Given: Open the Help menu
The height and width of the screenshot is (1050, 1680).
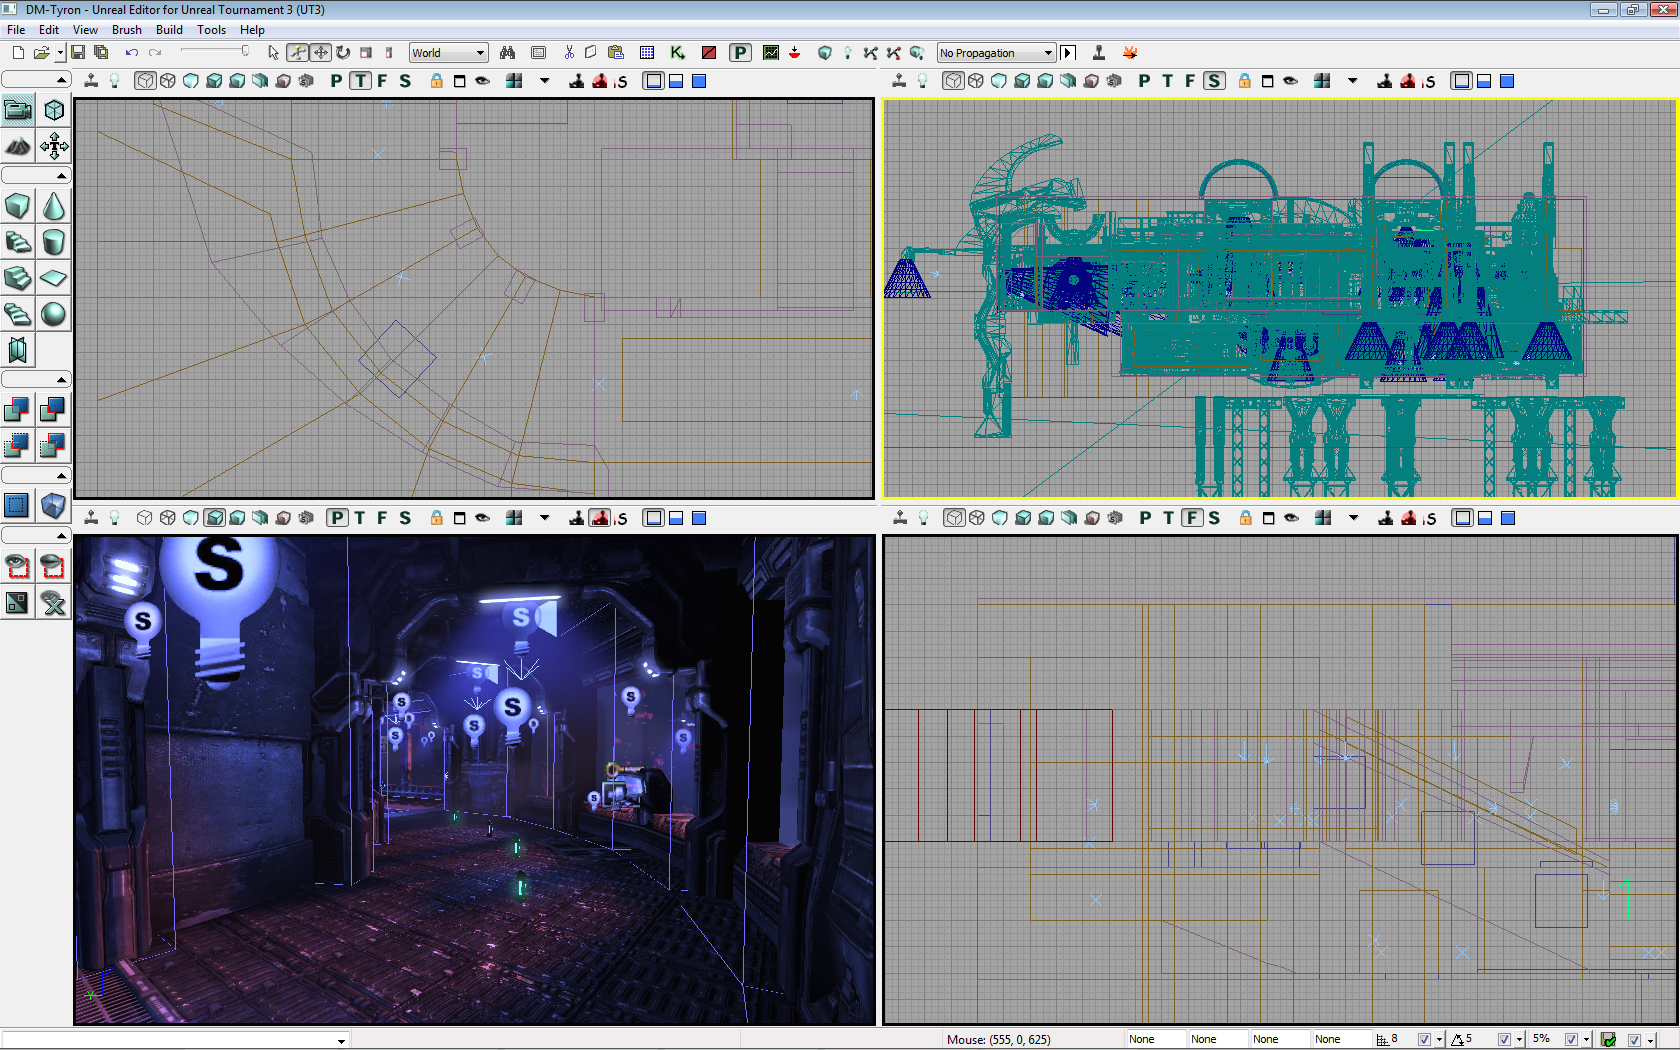Looking at the screenshot, I should click(x=252, y=30).
